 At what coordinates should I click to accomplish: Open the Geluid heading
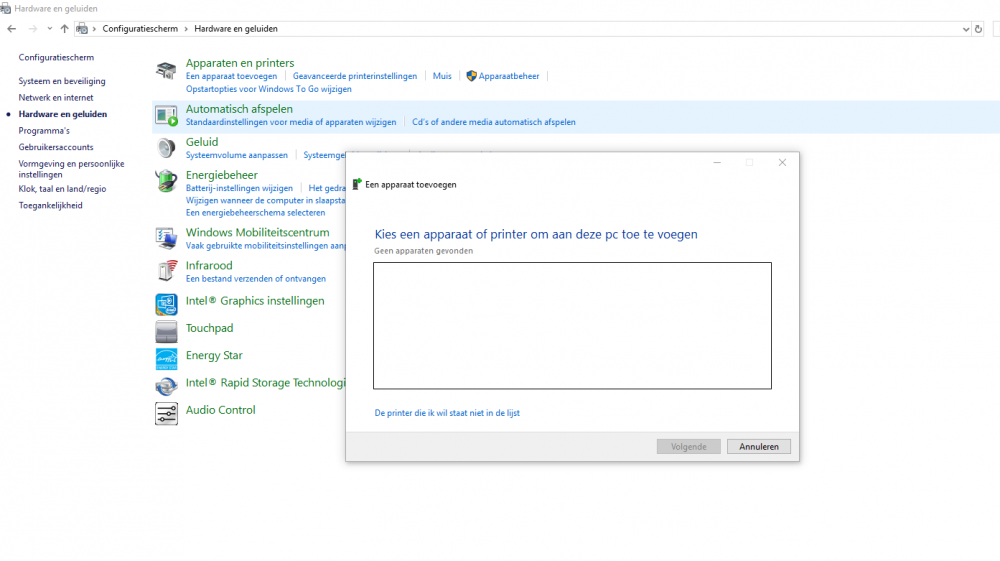(x=202, y=142)
